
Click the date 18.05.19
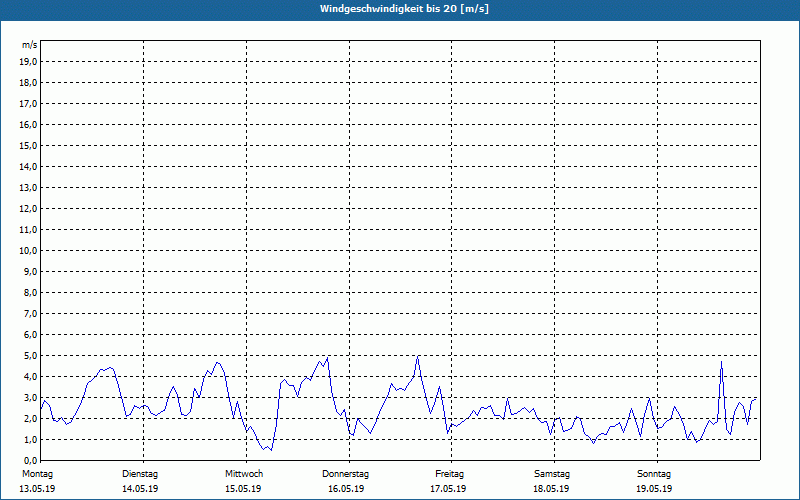point(551,489)
